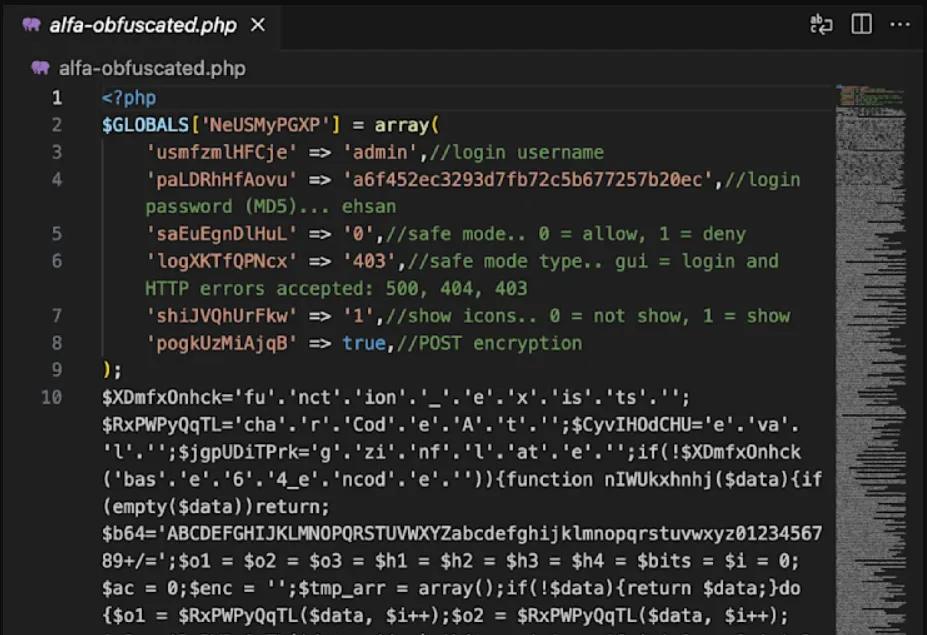Click the 'shiJVQhUrFkw' key on line 7
Image resolution: width=927 pixels, height=635 pixels.
tap(222, 316)
